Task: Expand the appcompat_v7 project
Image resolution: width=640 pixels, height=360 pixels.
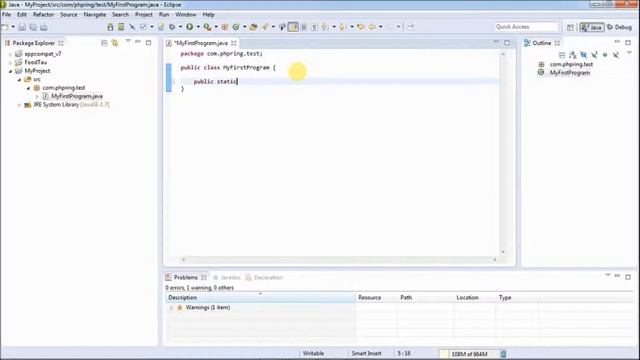Action: [10, 54]
